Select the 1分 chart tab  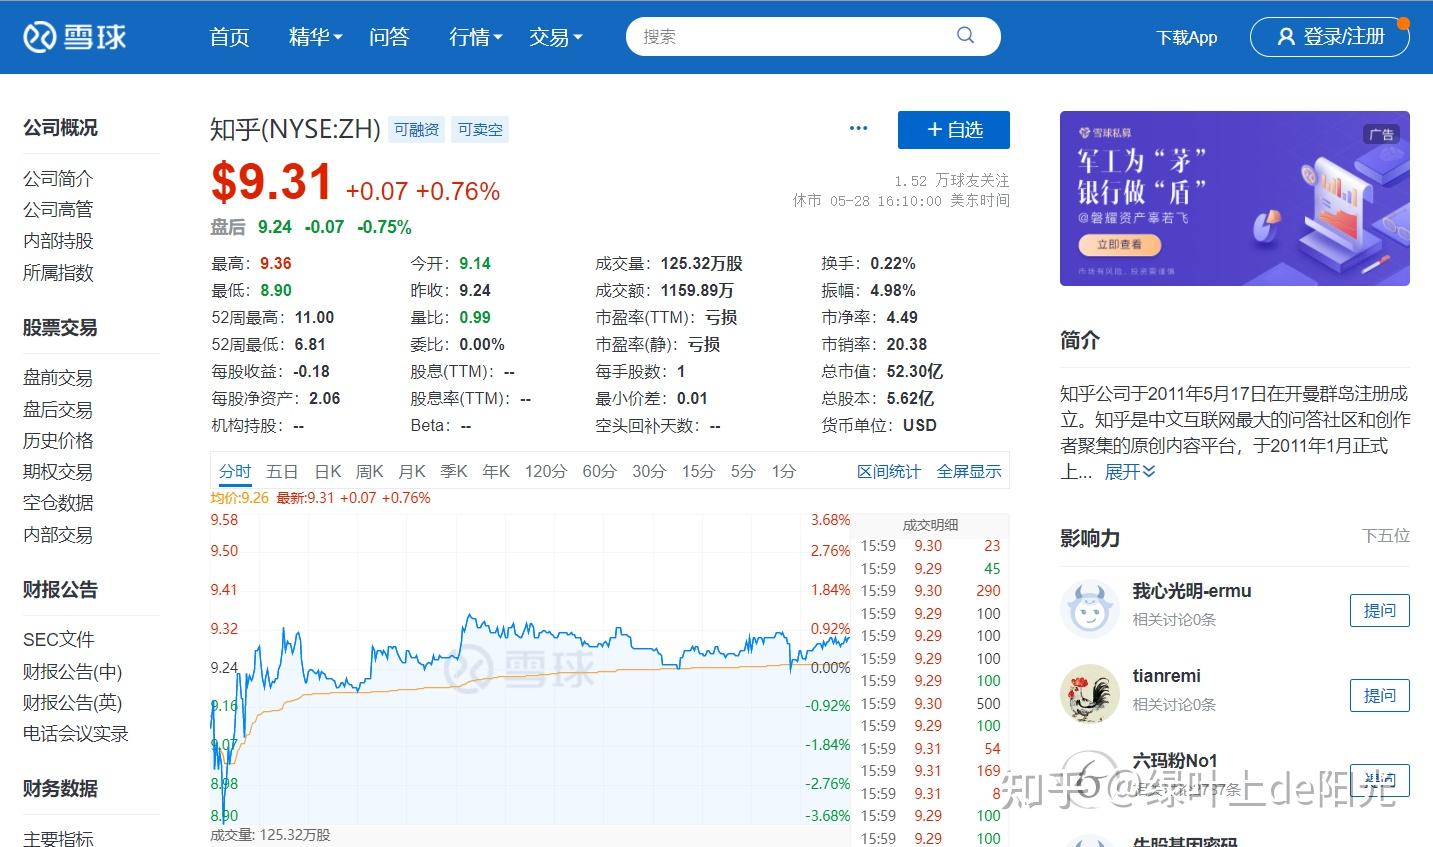[784, 471]
